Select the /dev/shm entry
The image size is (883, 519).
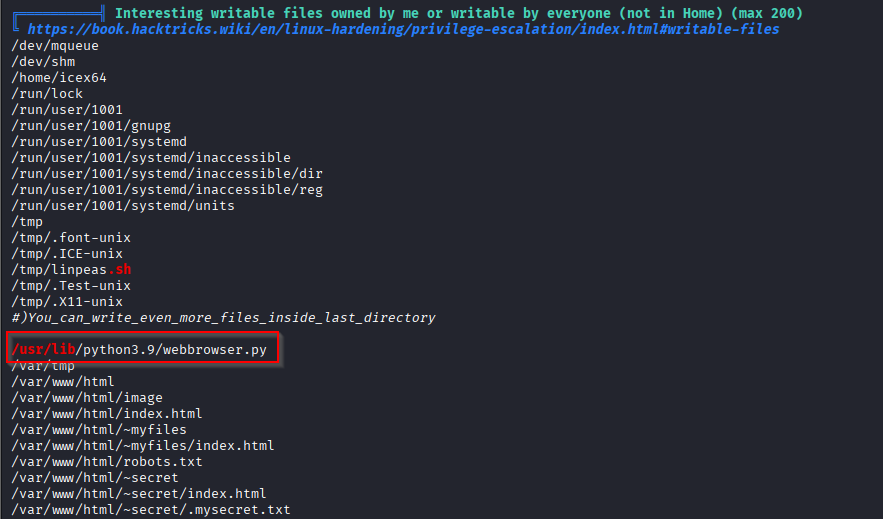coord(39,62)
